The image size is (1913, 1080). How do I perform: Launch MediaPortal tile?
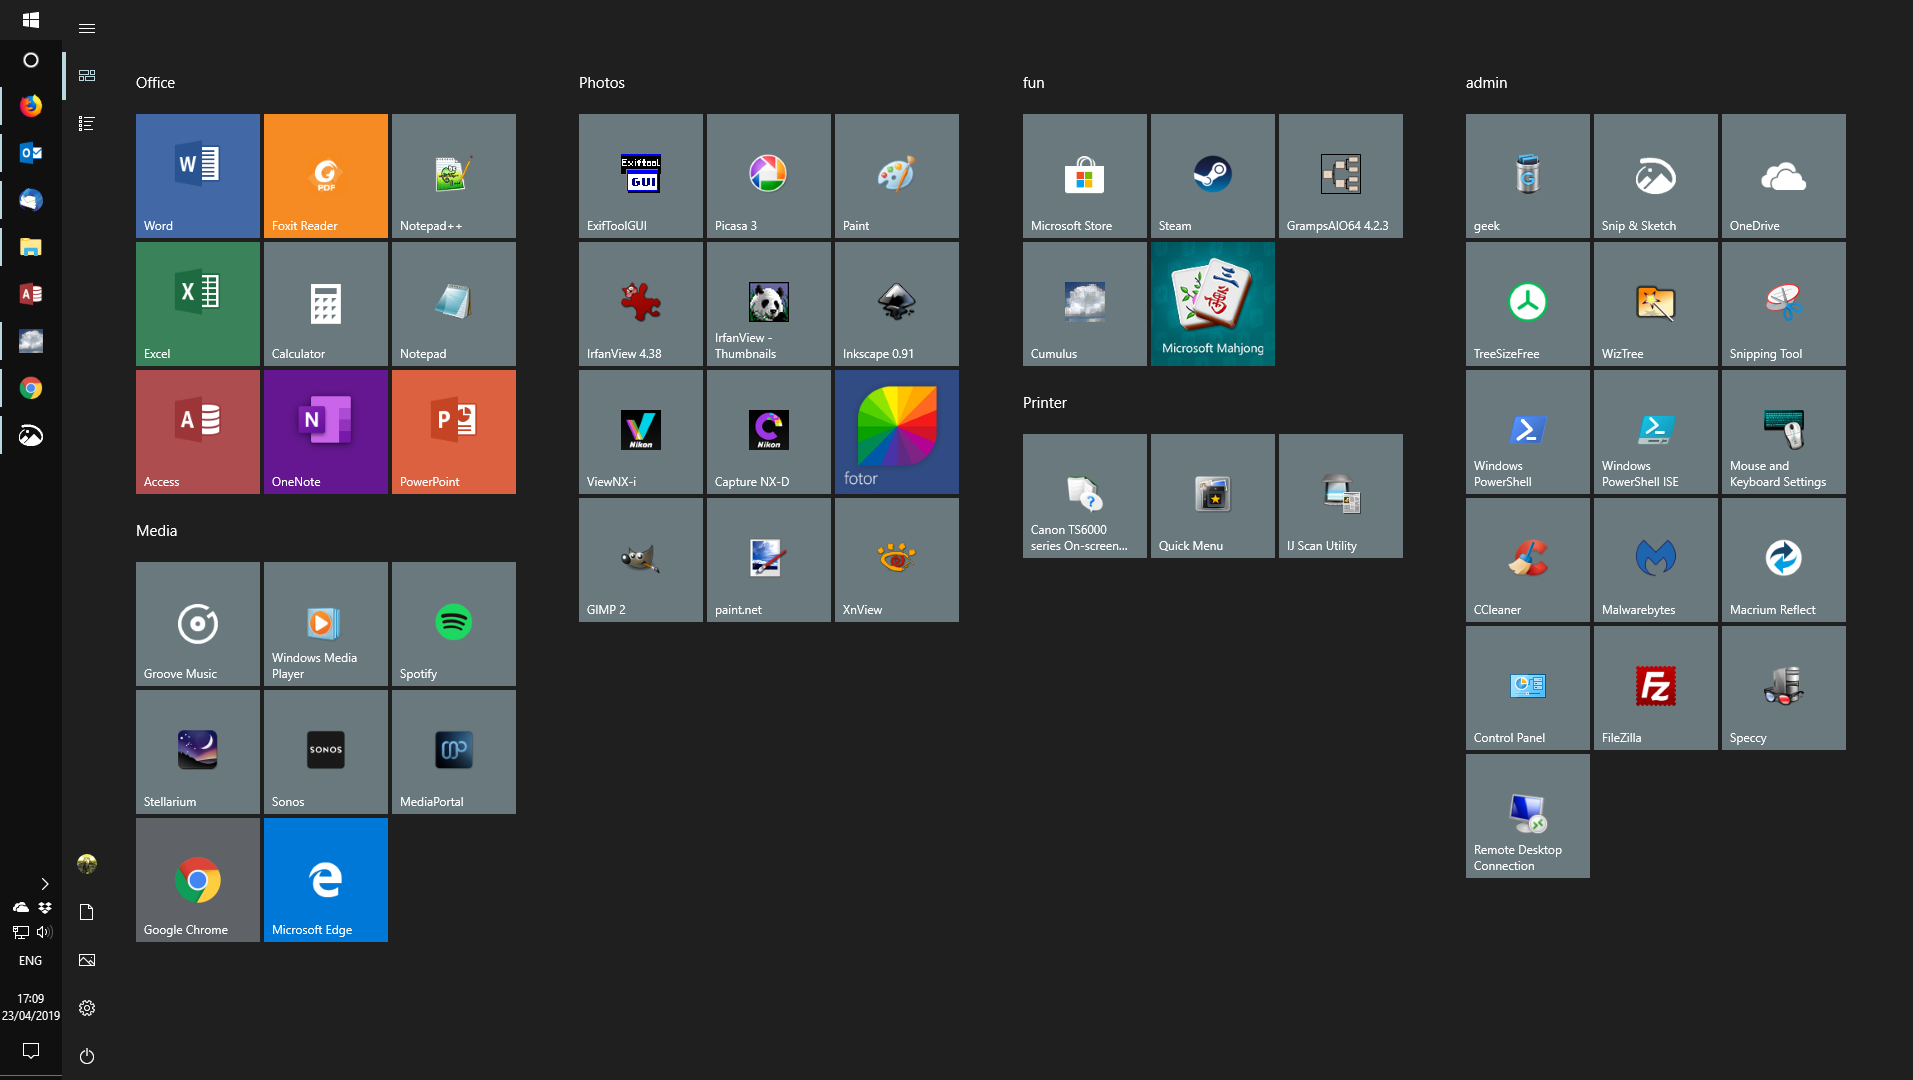(x=454, y=752)
